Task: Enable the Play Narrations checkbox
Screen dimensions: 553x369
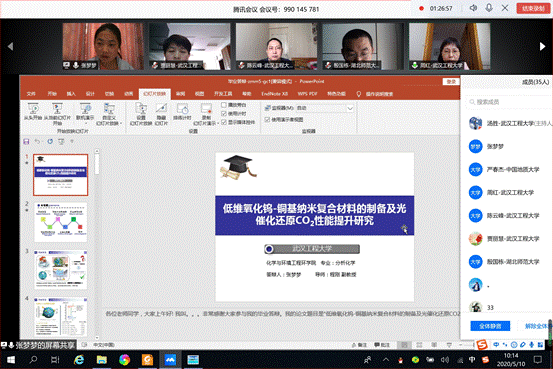Action: pos(224,105)
